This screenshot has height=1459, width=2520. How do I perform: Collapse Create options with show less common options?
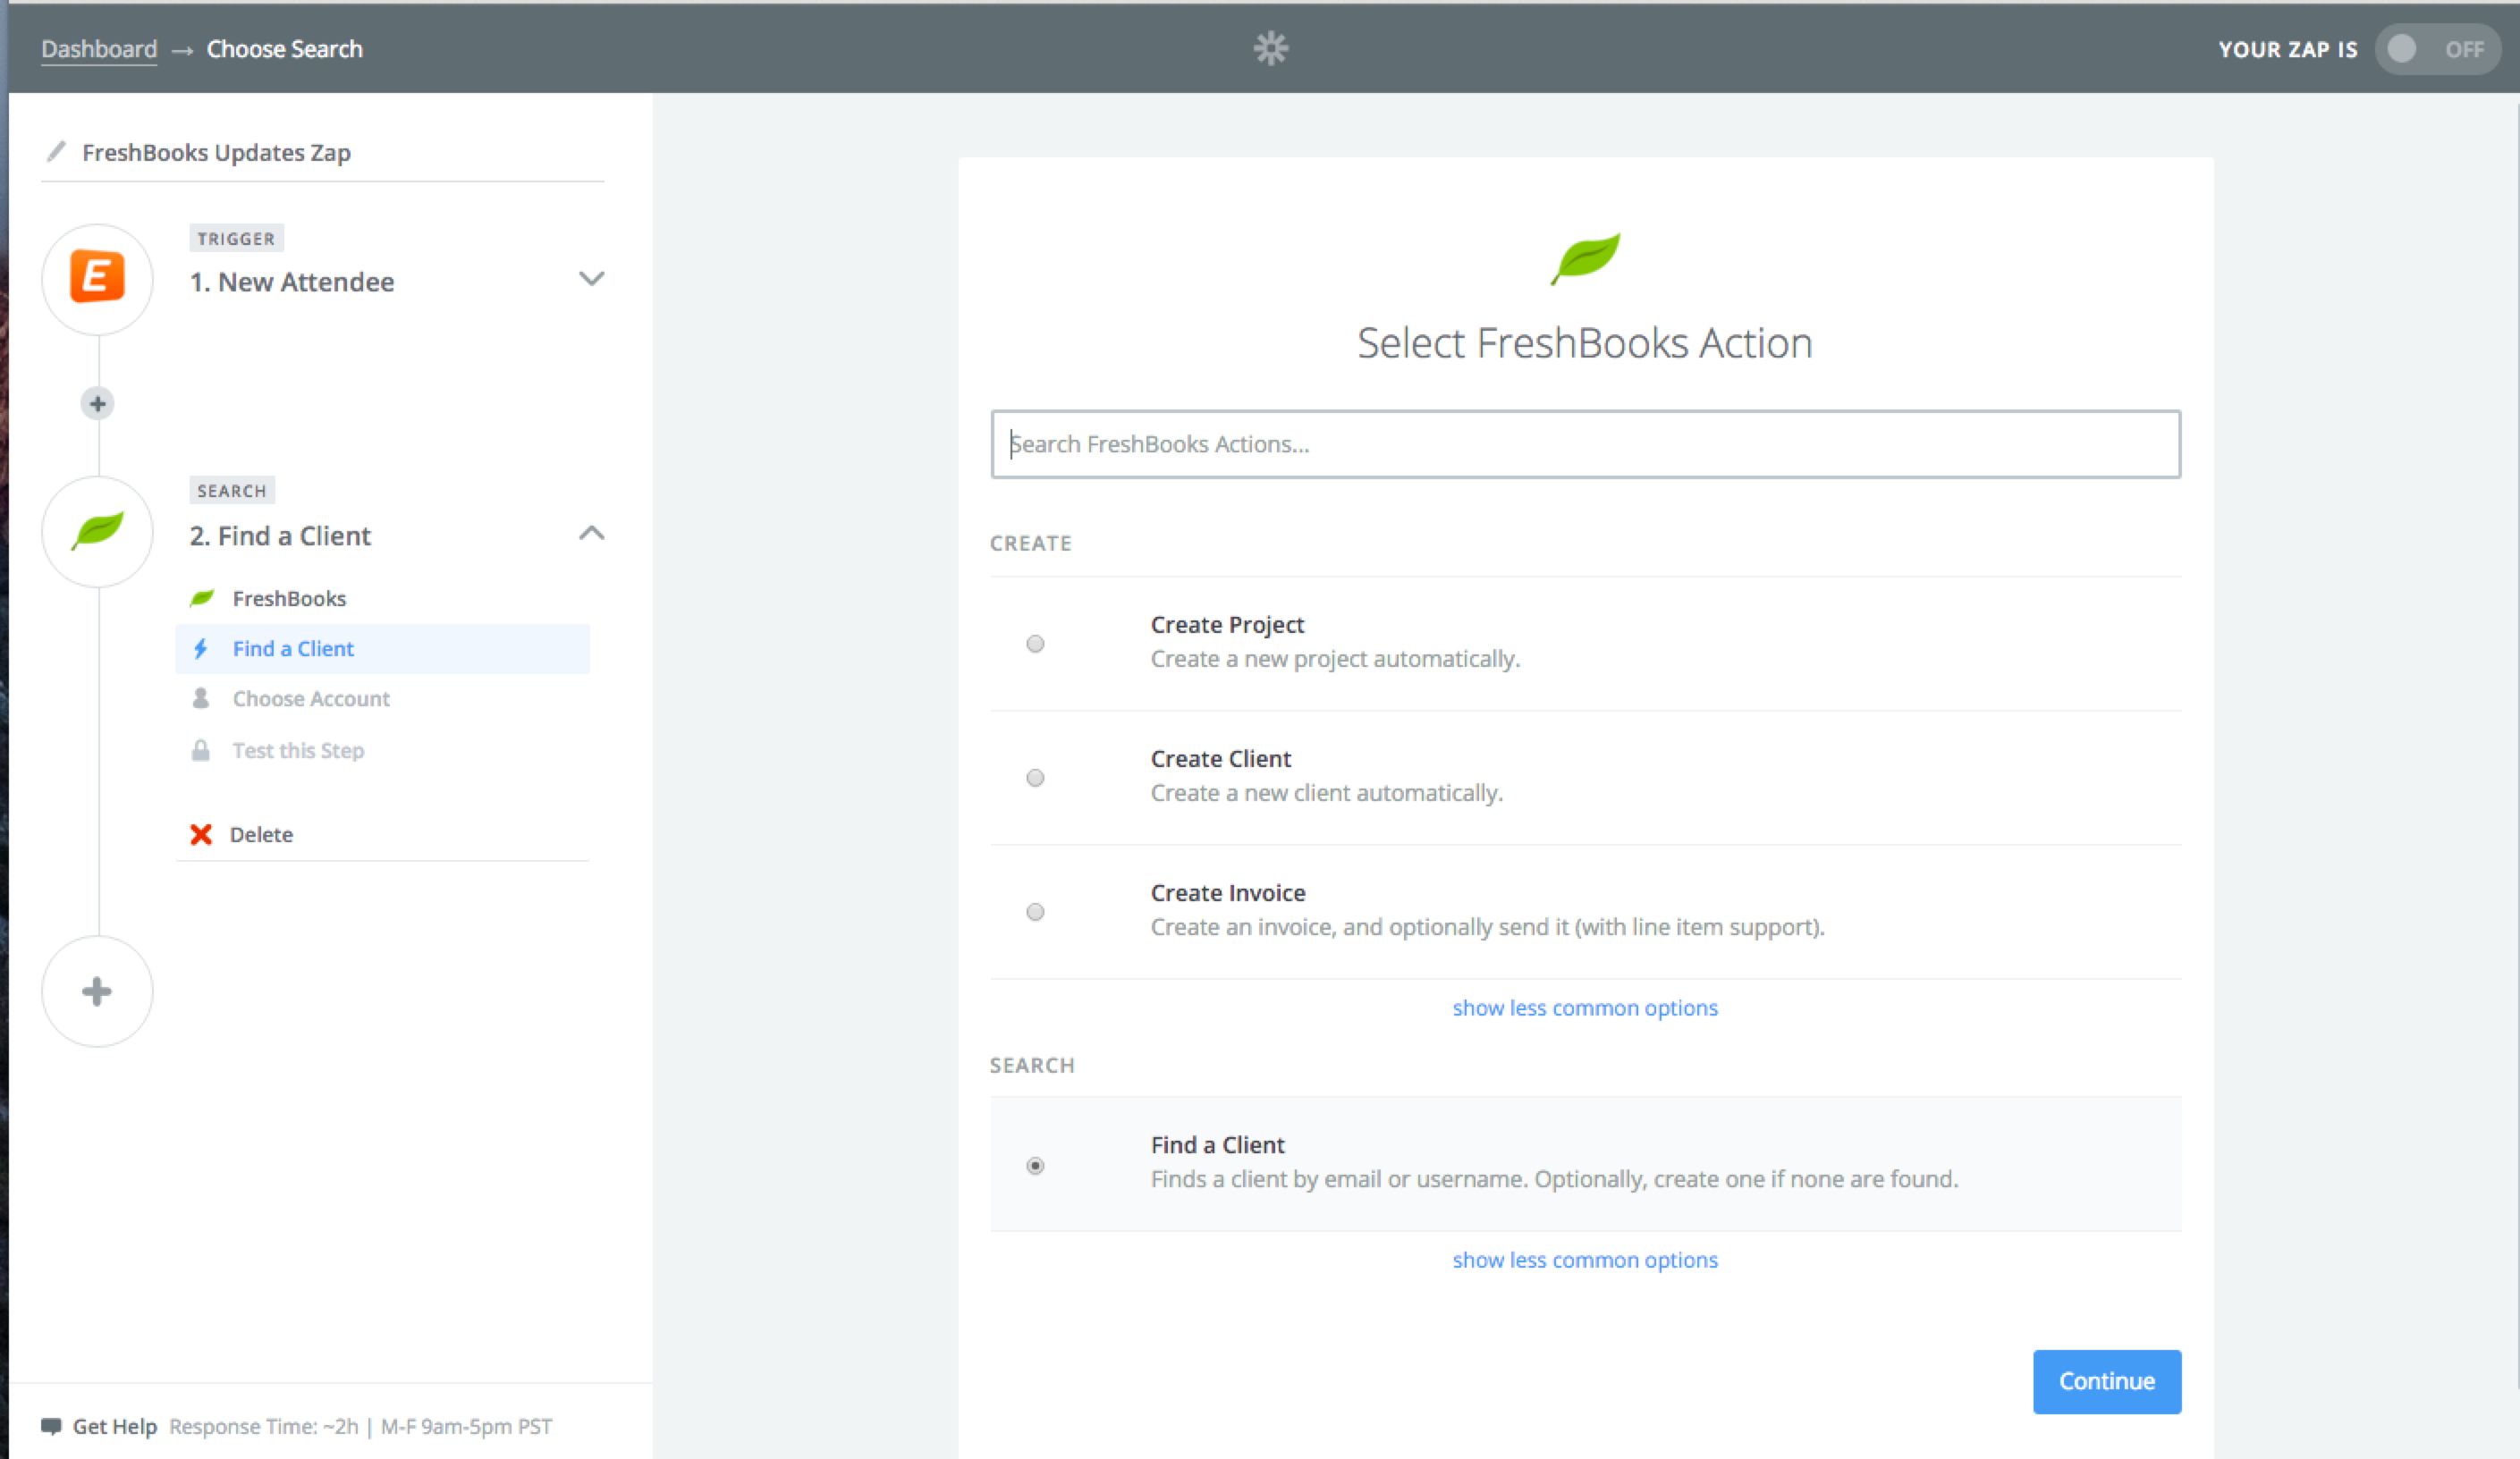[1584, 1007]
